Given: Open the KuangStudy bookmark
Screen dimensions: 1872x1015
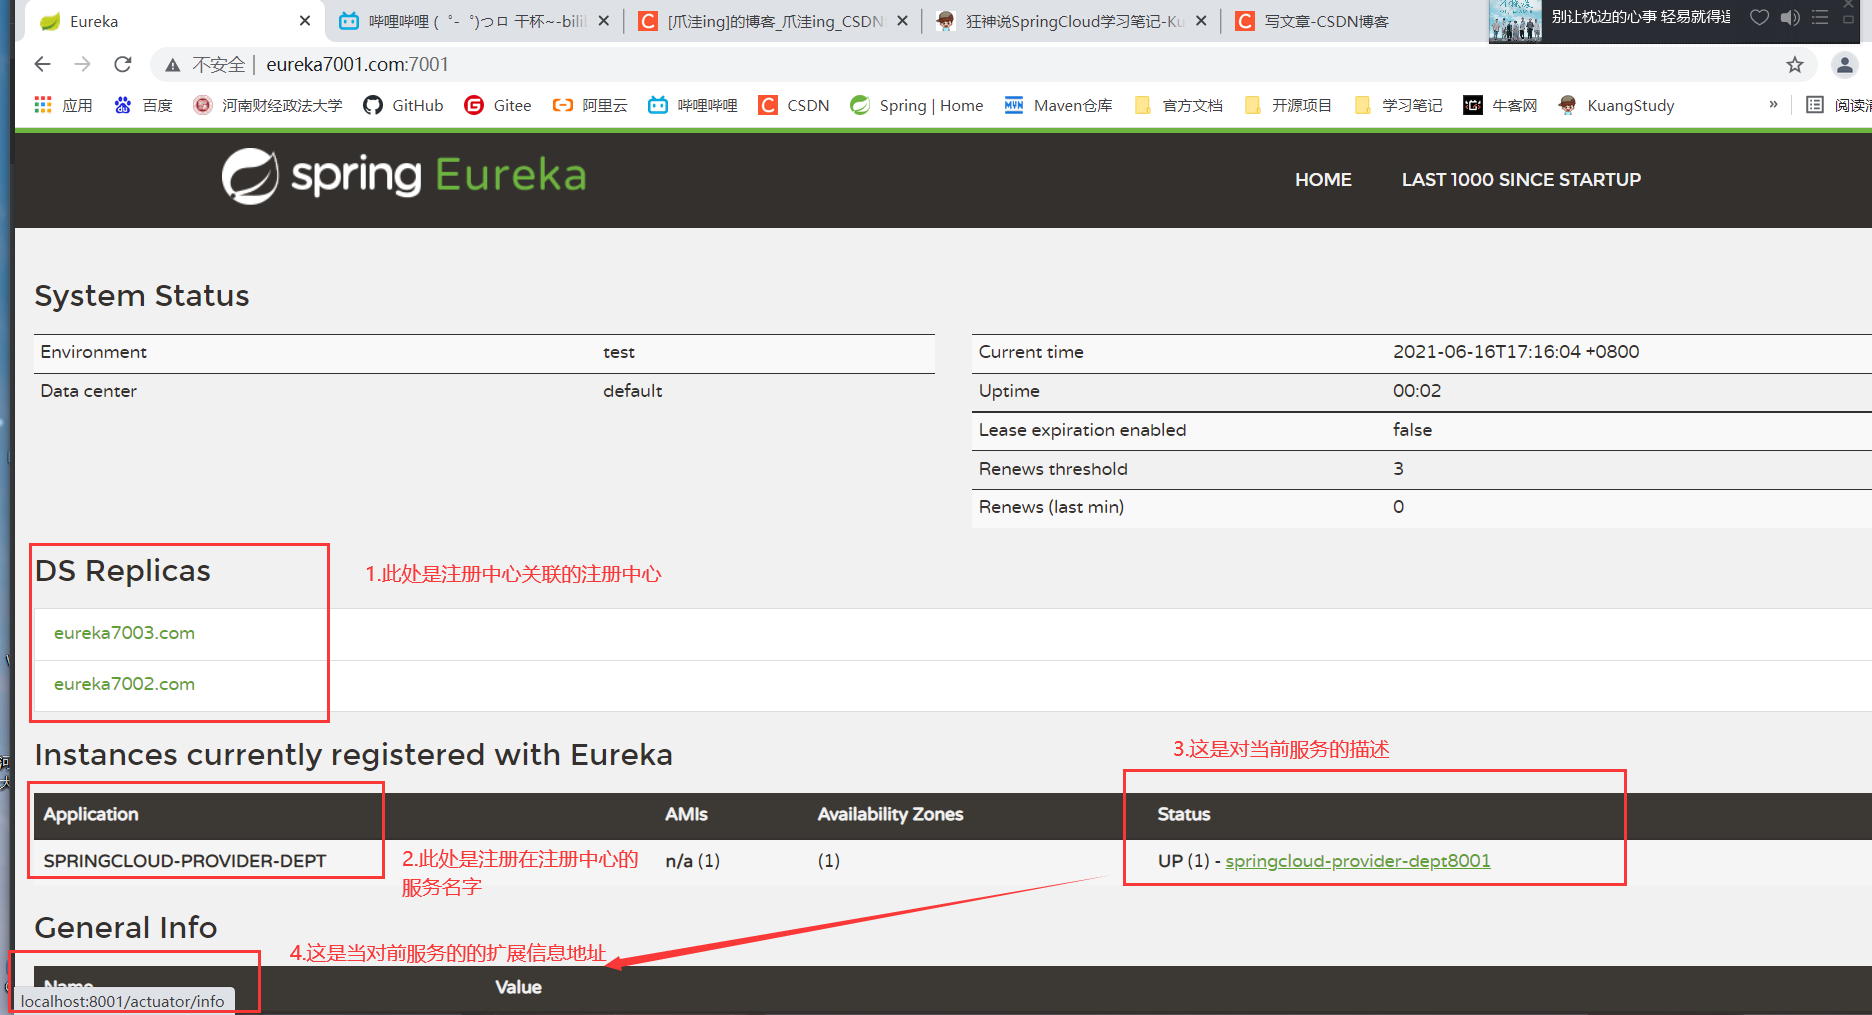Looking at the screenshot, I should pyautogui.click(x=1616, y=105).
